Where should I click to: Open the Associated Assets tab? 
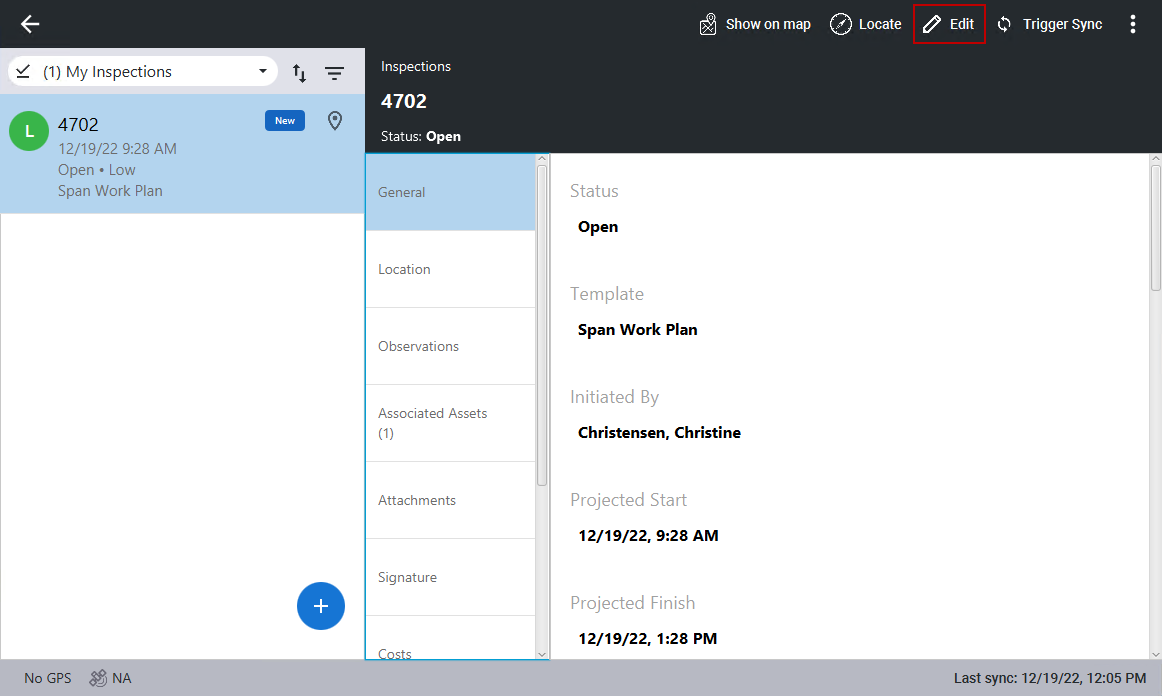click(x=450, y=423)
